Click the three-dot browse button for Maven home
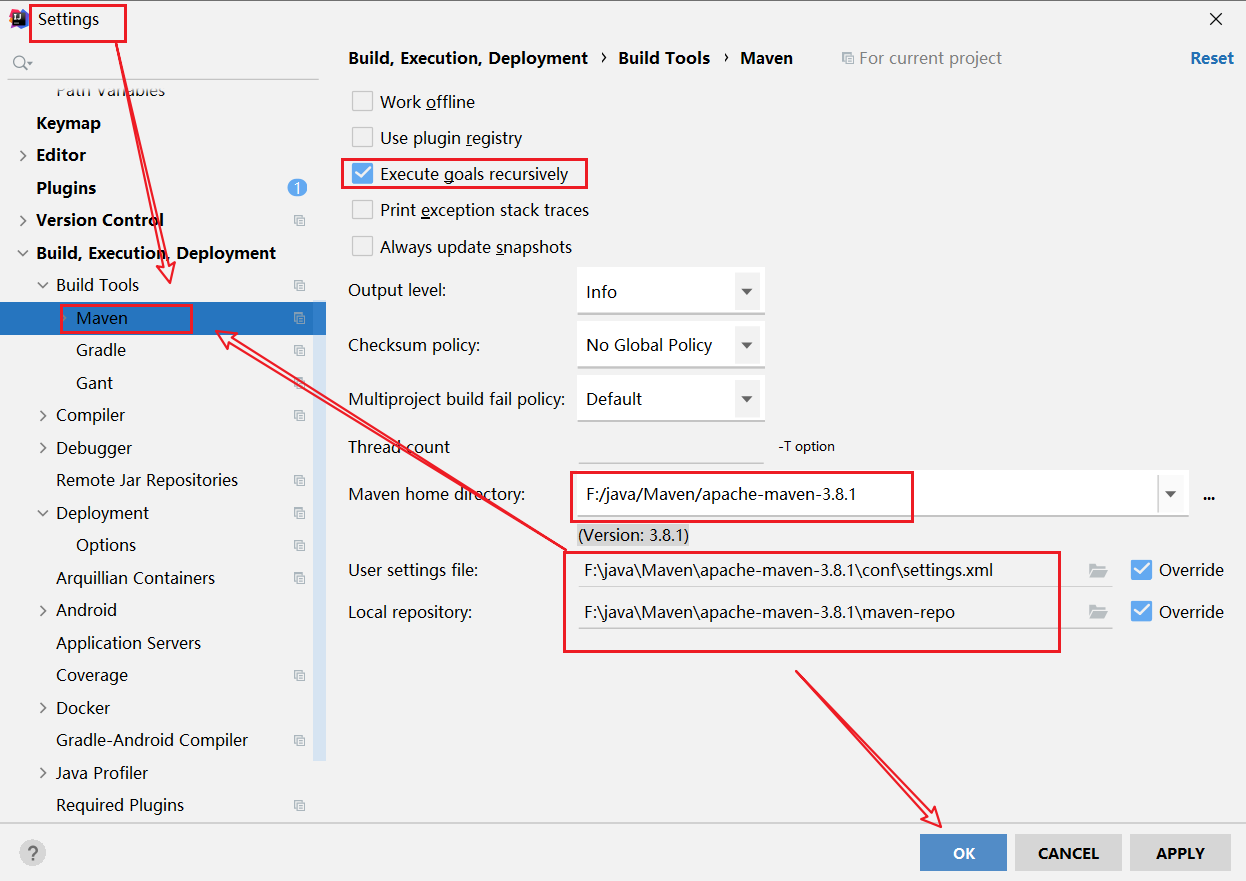1246x881 pixels. click(x=1209, y=495)
